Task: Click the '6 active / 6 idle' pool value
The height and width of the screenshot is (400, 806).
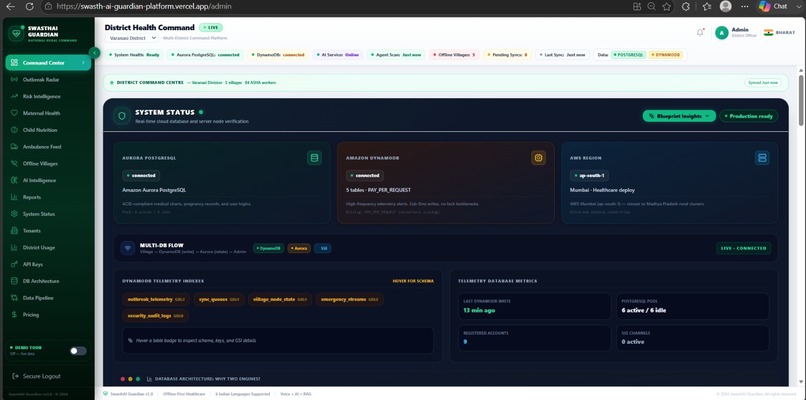Action: pos(644,311)
